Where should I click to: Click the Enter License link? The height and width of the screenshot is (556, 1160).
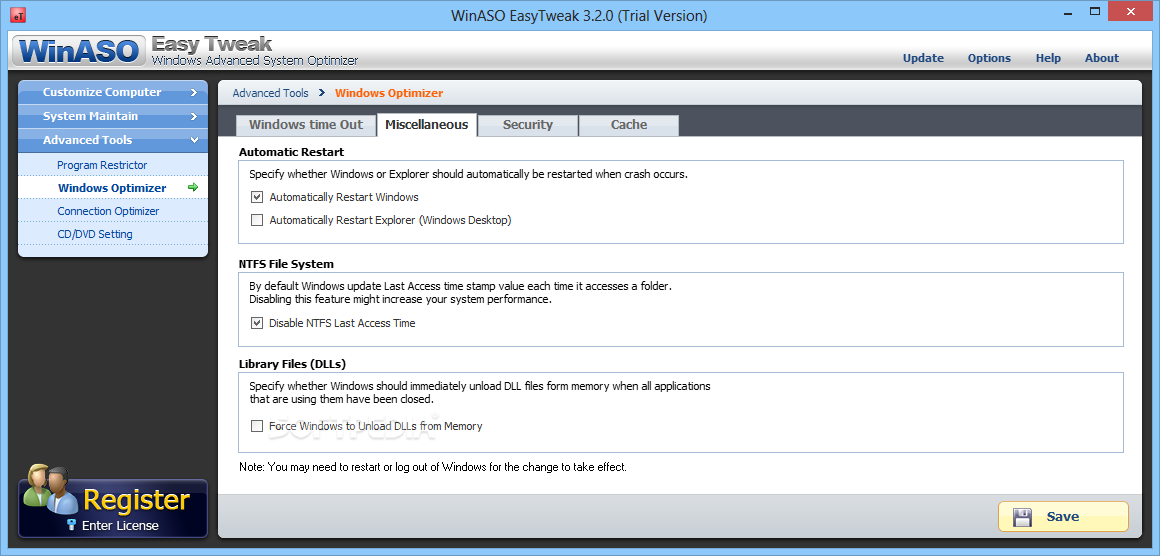(120, 526)
